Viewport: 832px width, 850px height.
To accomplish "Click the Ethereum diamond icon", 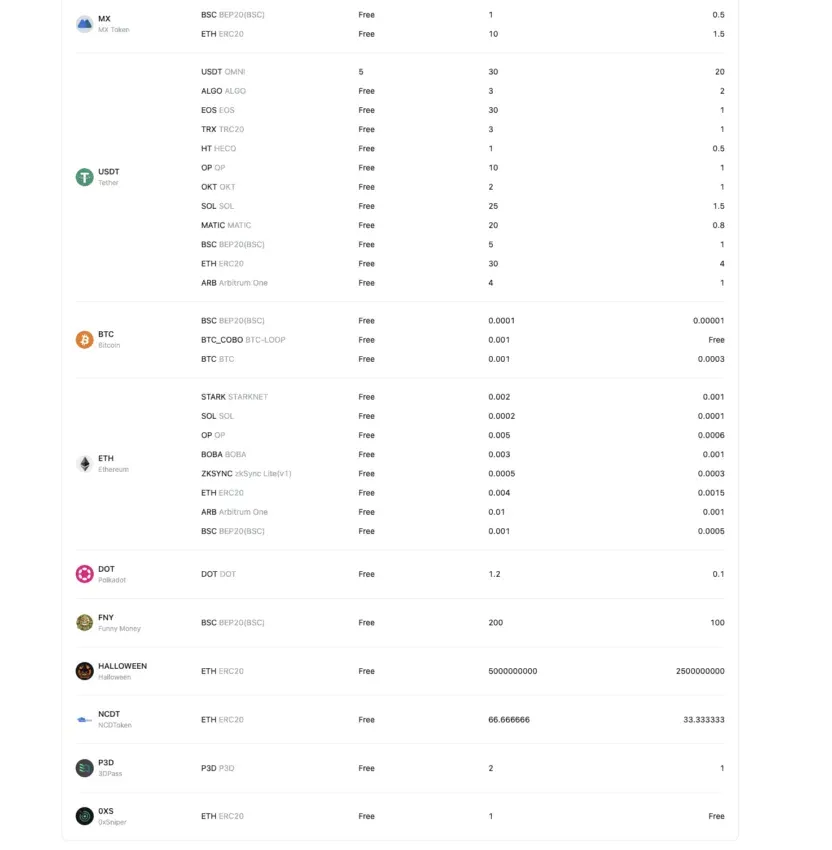I will coord(84,463).
